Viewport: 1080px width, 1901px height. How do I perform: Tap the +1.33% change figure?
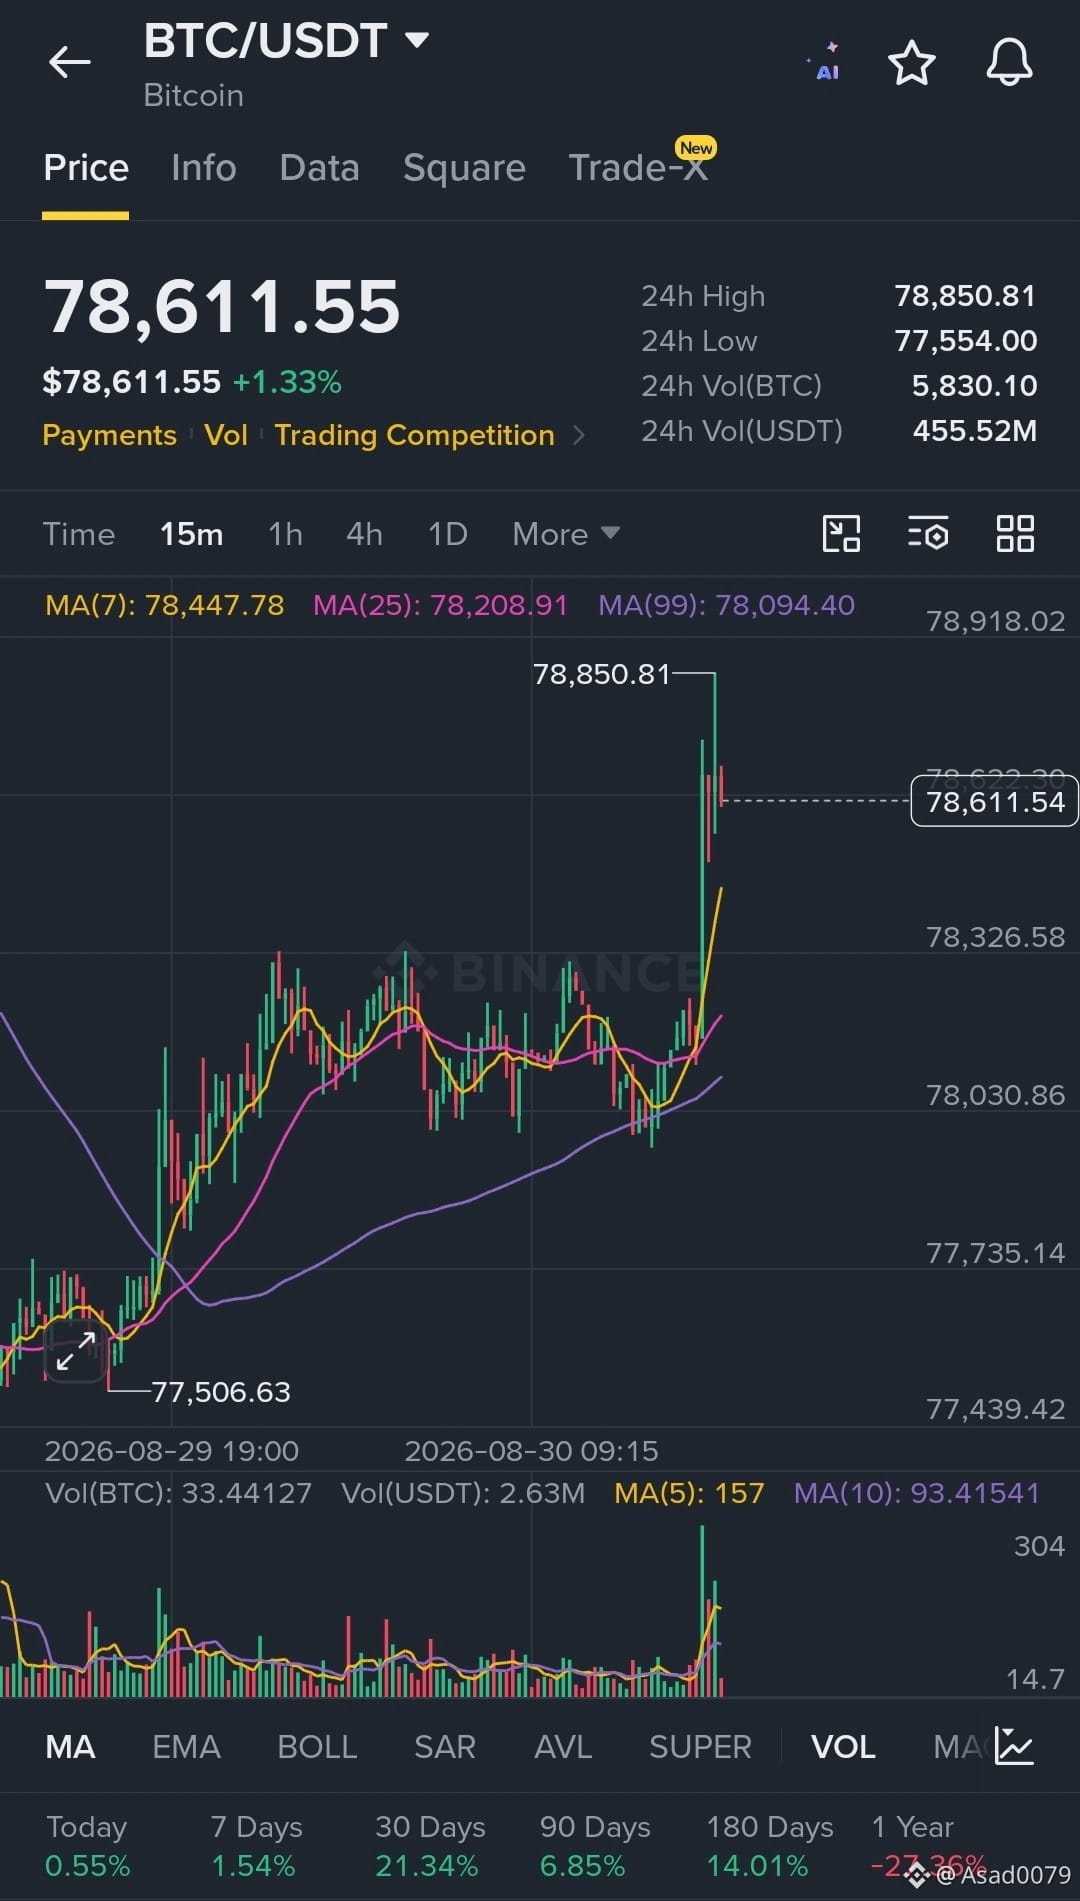[x=287, y=382]
